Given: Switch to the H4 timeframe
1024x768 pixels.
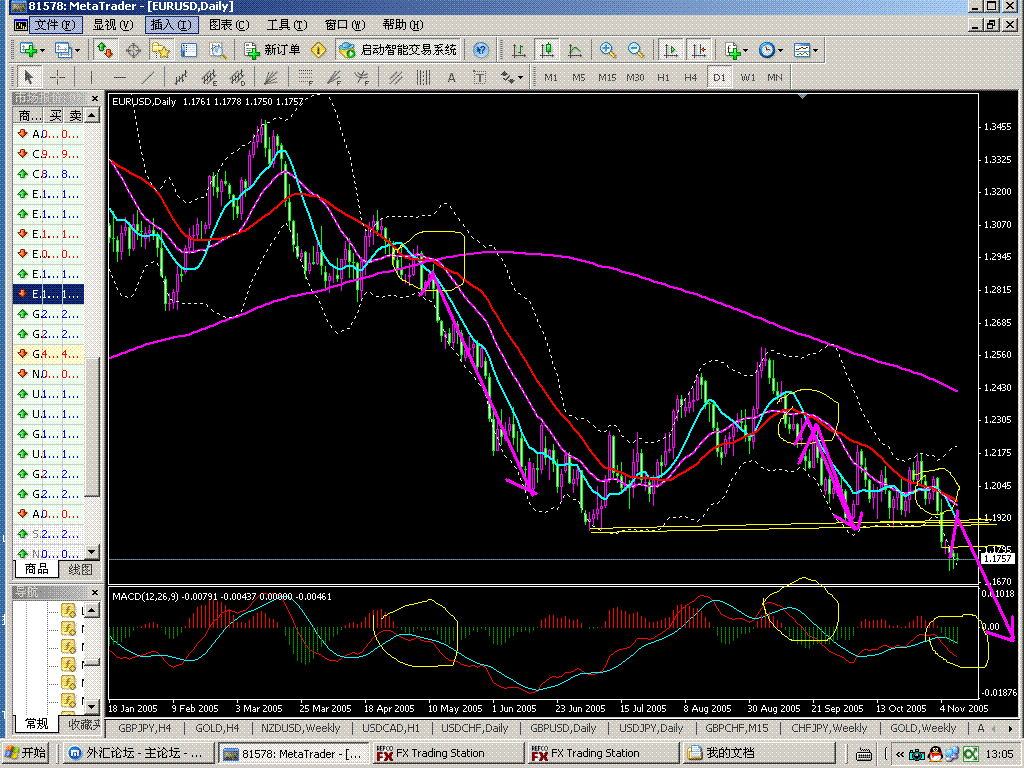Looking at the screenshot, I should (x=690, y=77).
